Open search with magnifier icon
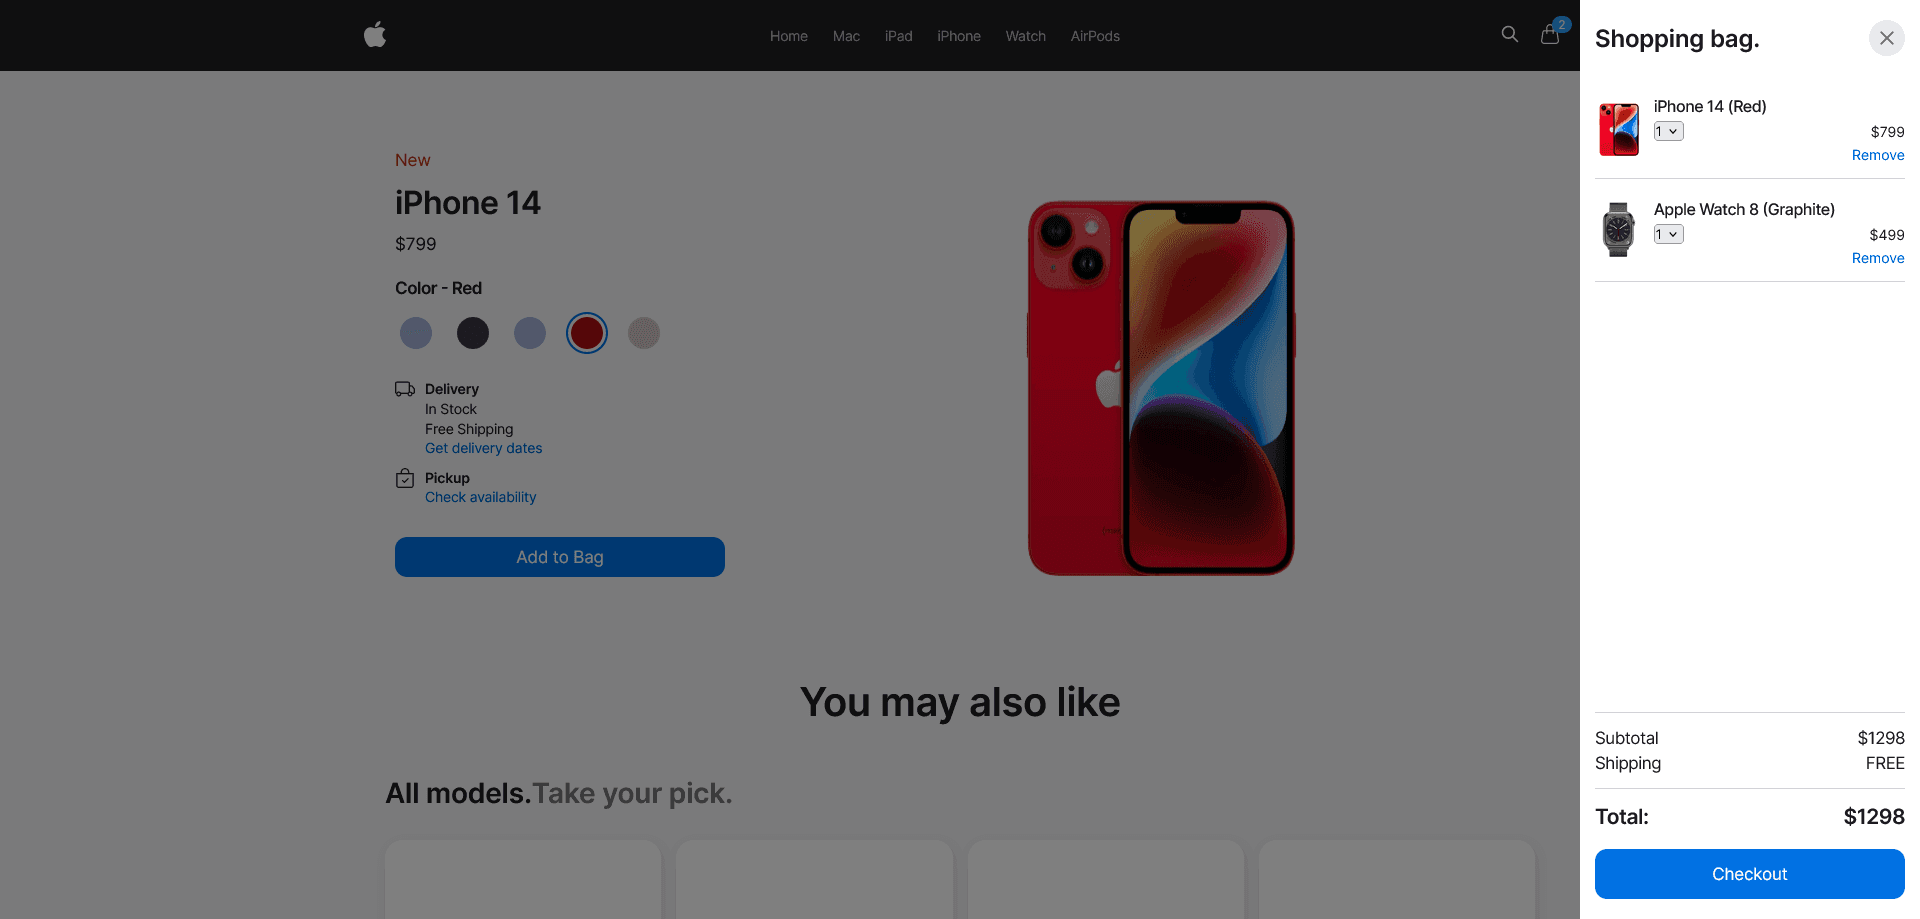Screen dimensions: 1920x919 click(x=1510, y=34)
